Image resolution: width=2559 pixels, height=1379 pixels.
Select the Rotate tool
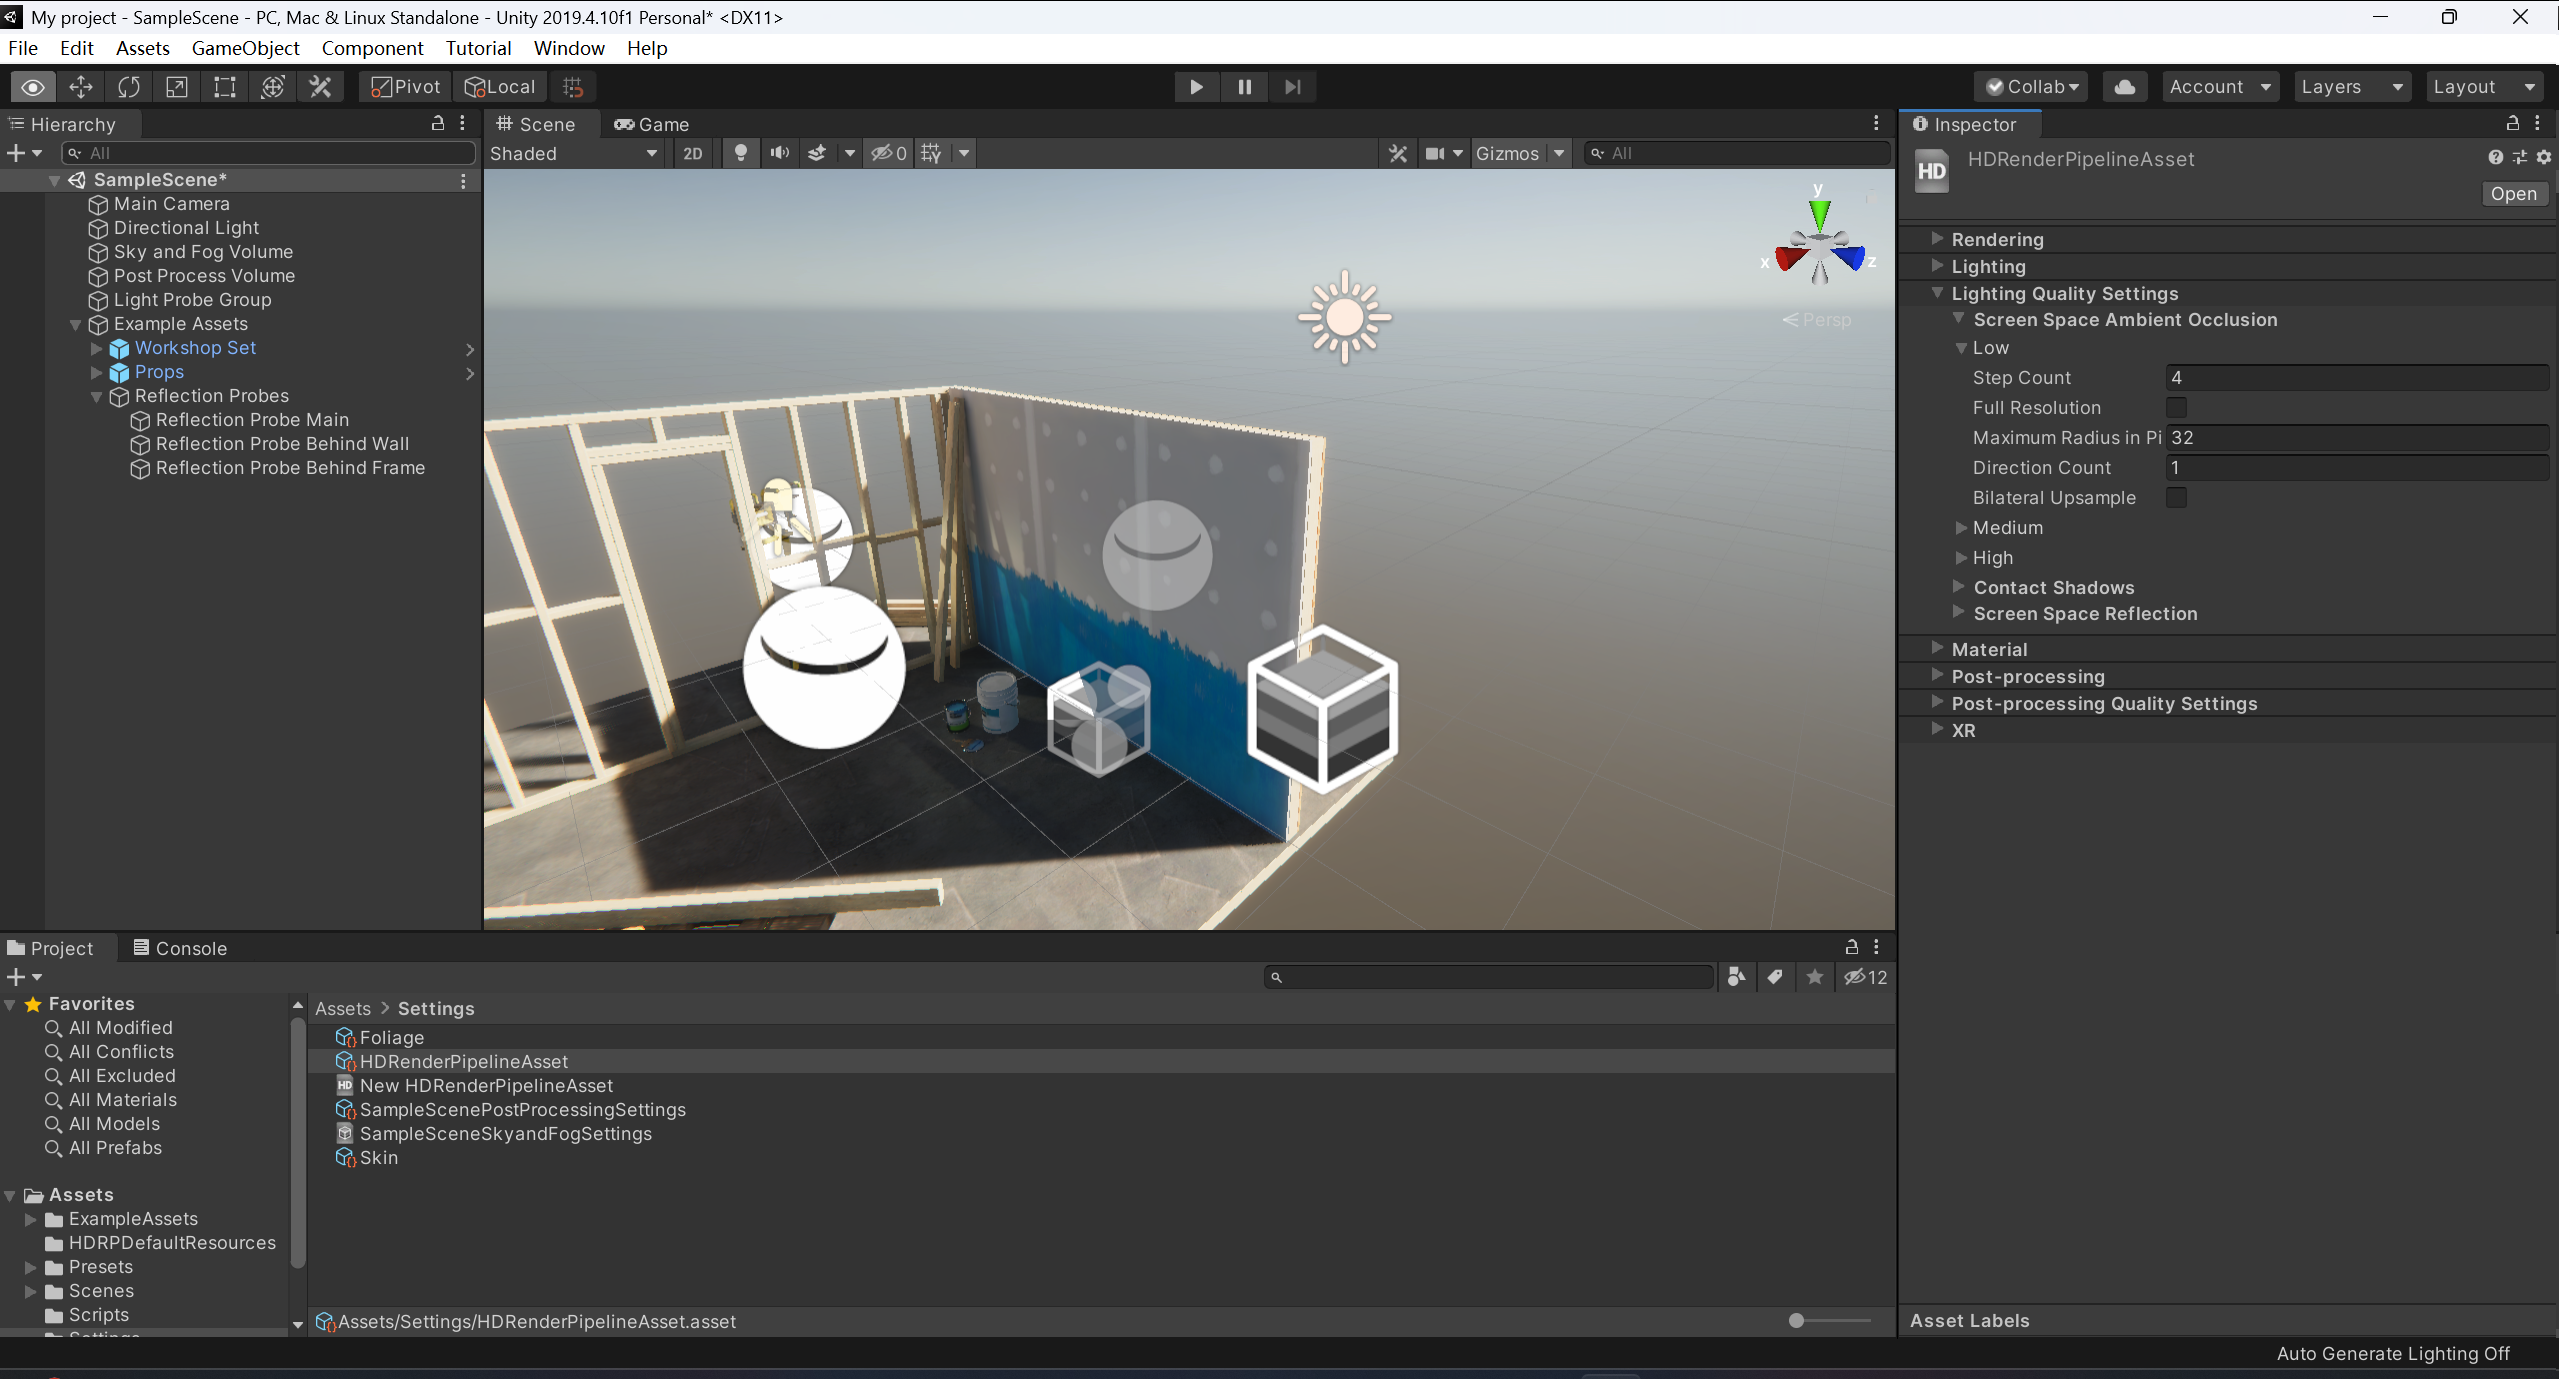[128, 87]
